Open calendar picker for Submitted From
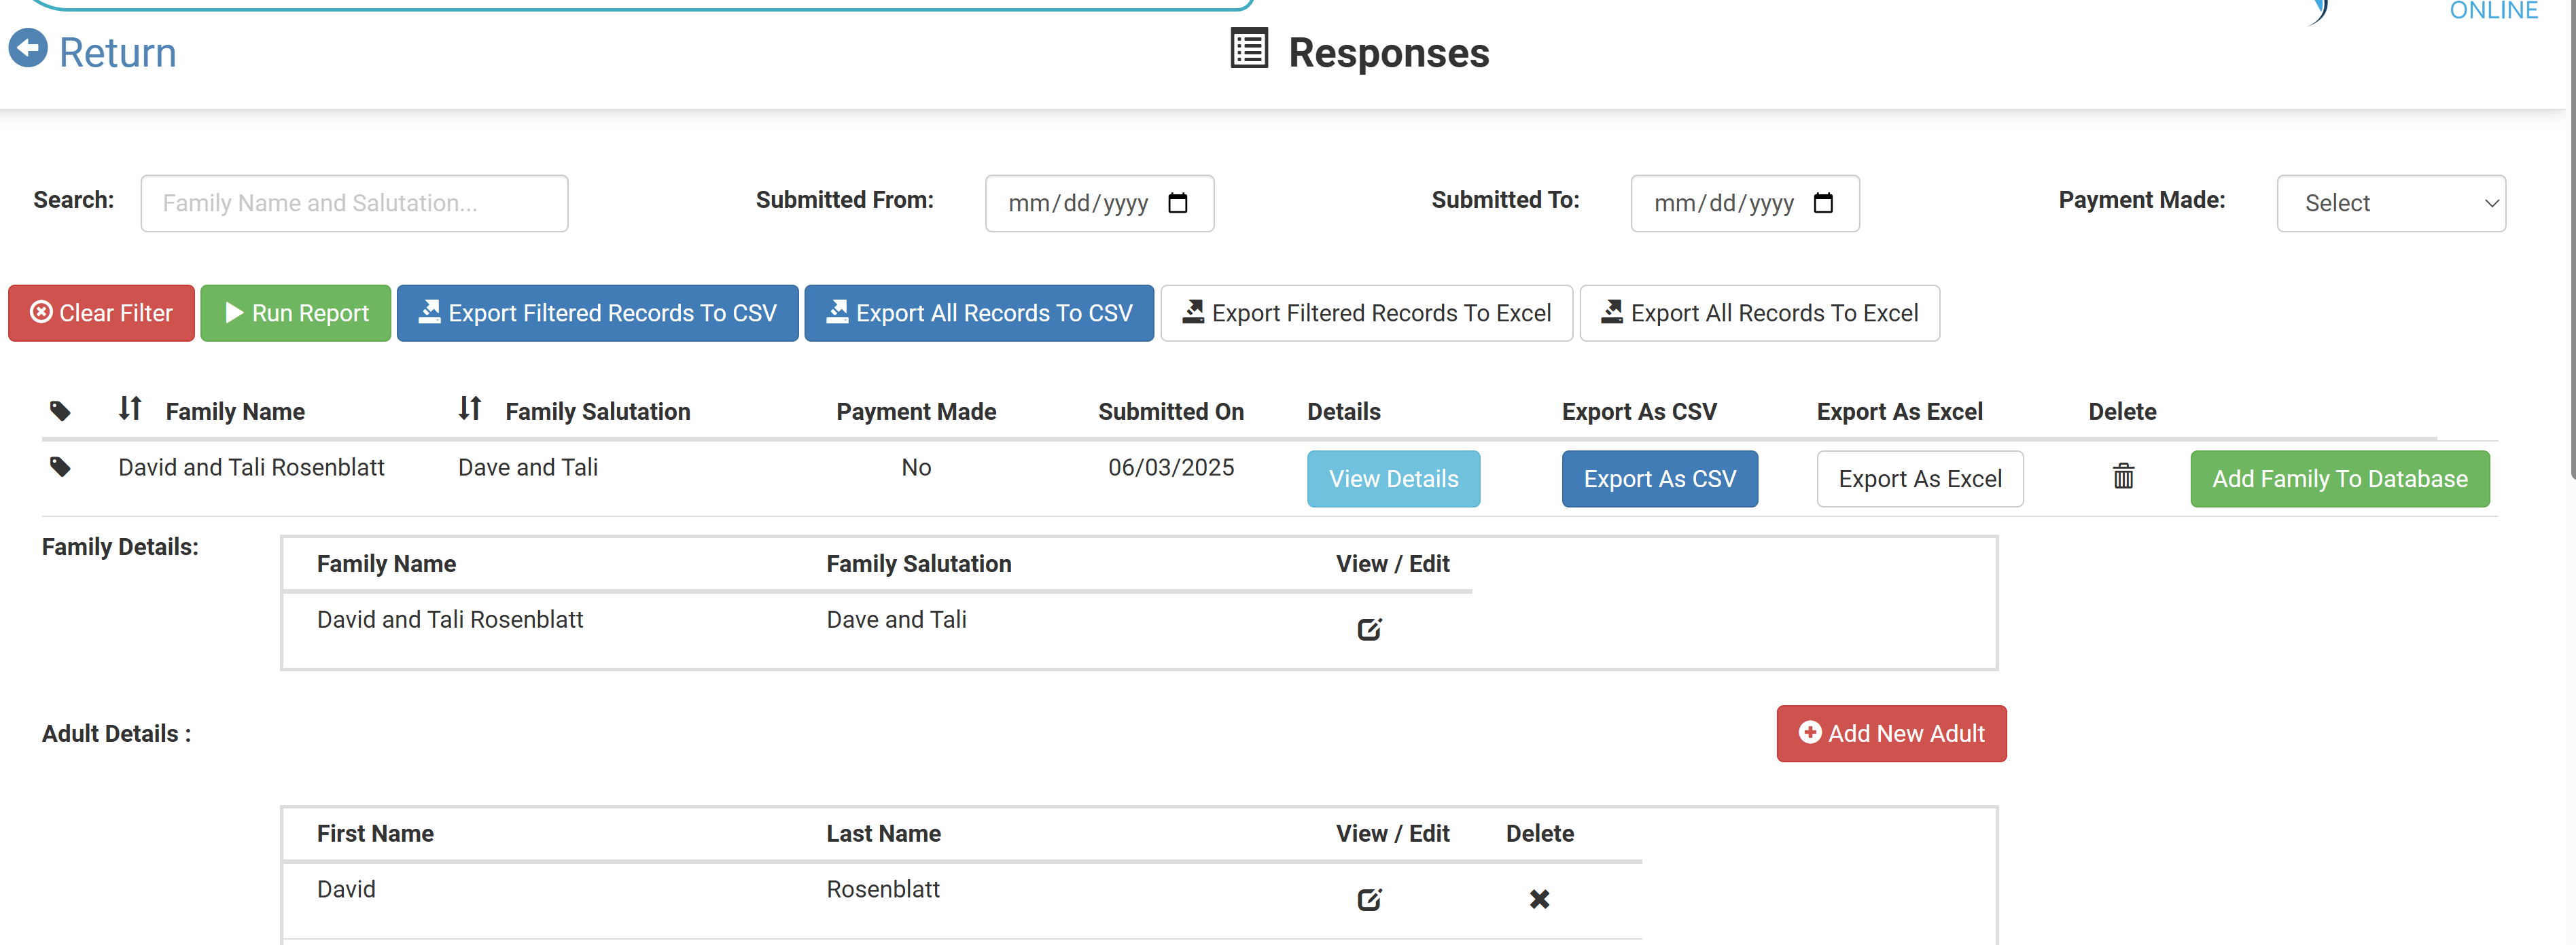This screenshot has width=2576, height=945. click(1178, 204)
